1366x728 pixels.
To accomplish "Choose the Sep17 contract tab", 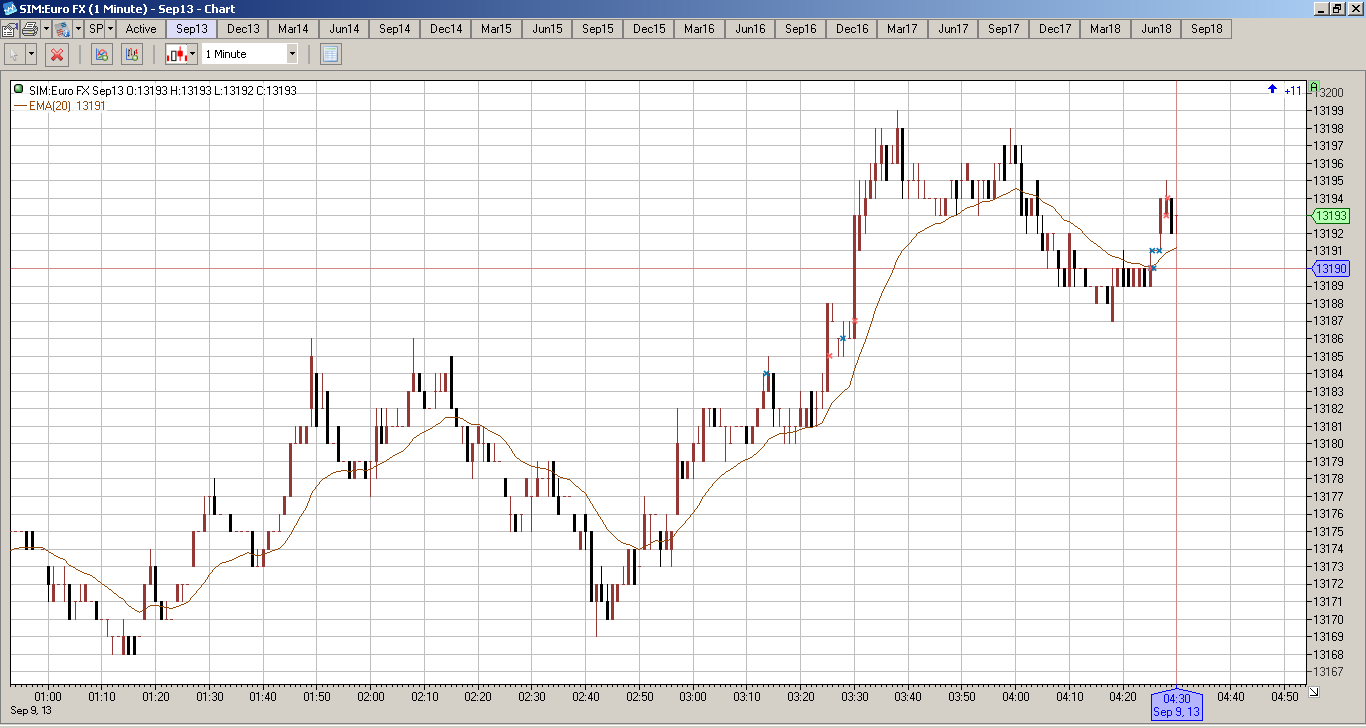I will (x=1004, y=29).
